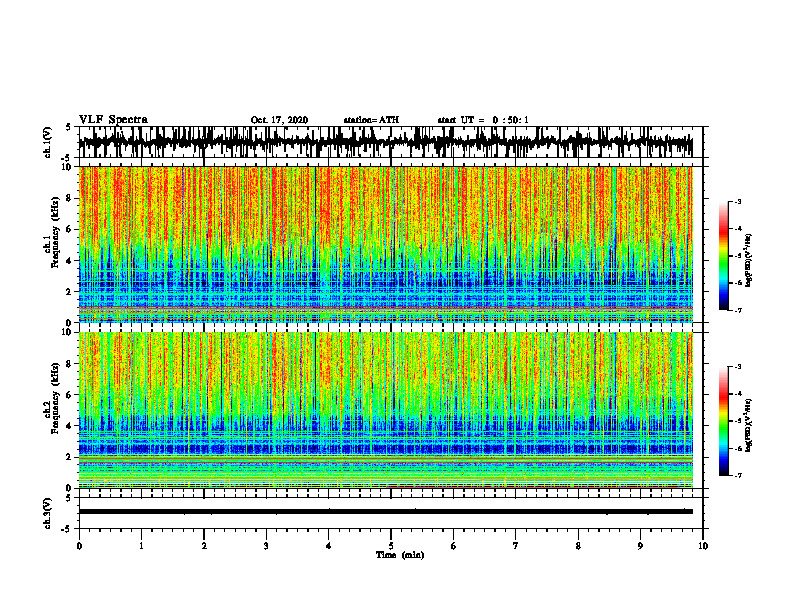Click the ch.3(V) flat waveform trace
This screenshot has width=792, height=612.
385,512
